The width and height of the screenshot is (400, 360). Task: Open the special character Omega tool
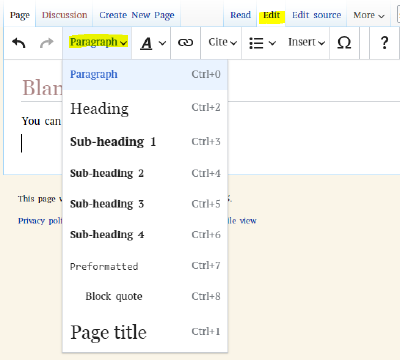click(x=344, y=43)
